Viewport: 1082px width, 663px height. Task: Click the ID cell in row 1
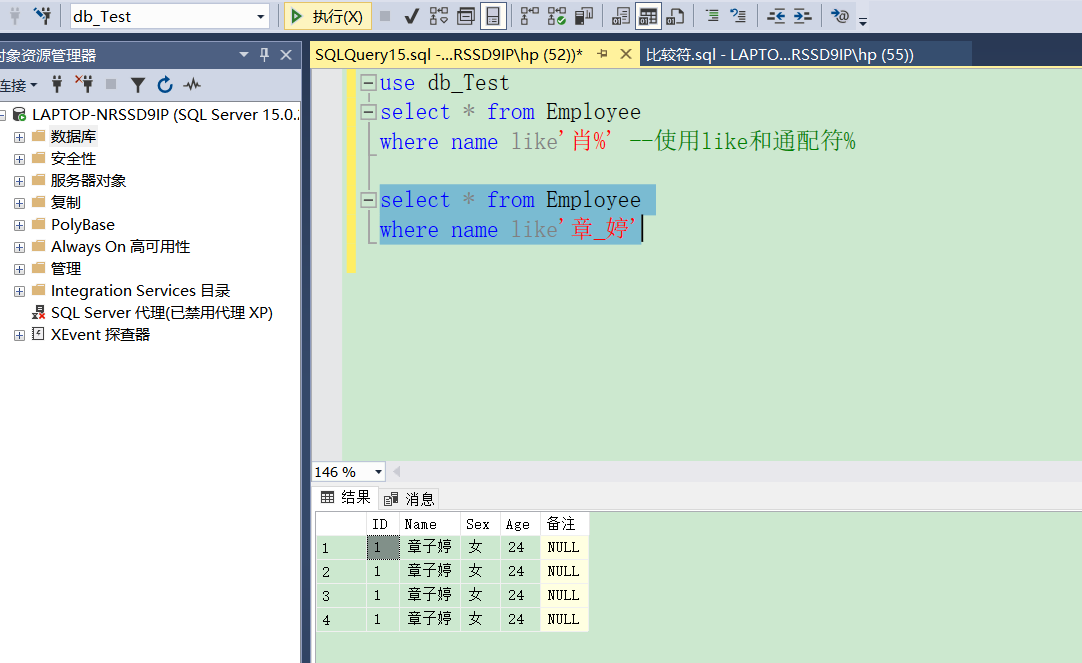(x=383, y=547)
